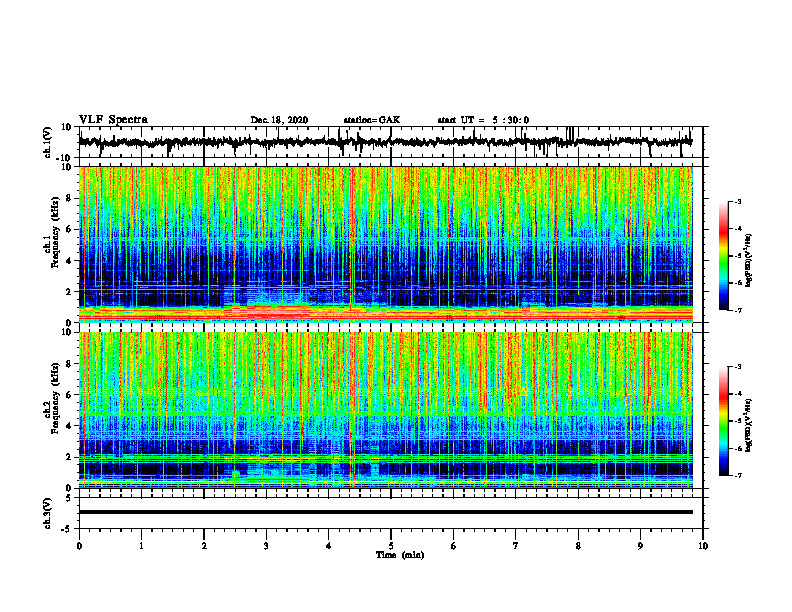Click the ch.1 frequency tick label "6"
The image size is (792, 612).
[69, 230]
